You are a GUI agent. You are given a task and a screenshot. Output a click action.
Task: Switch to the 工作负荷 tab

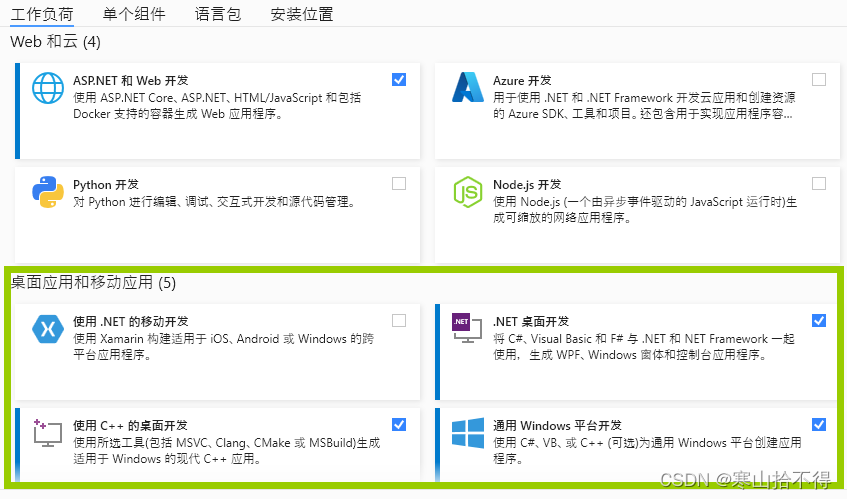point(42,14)
